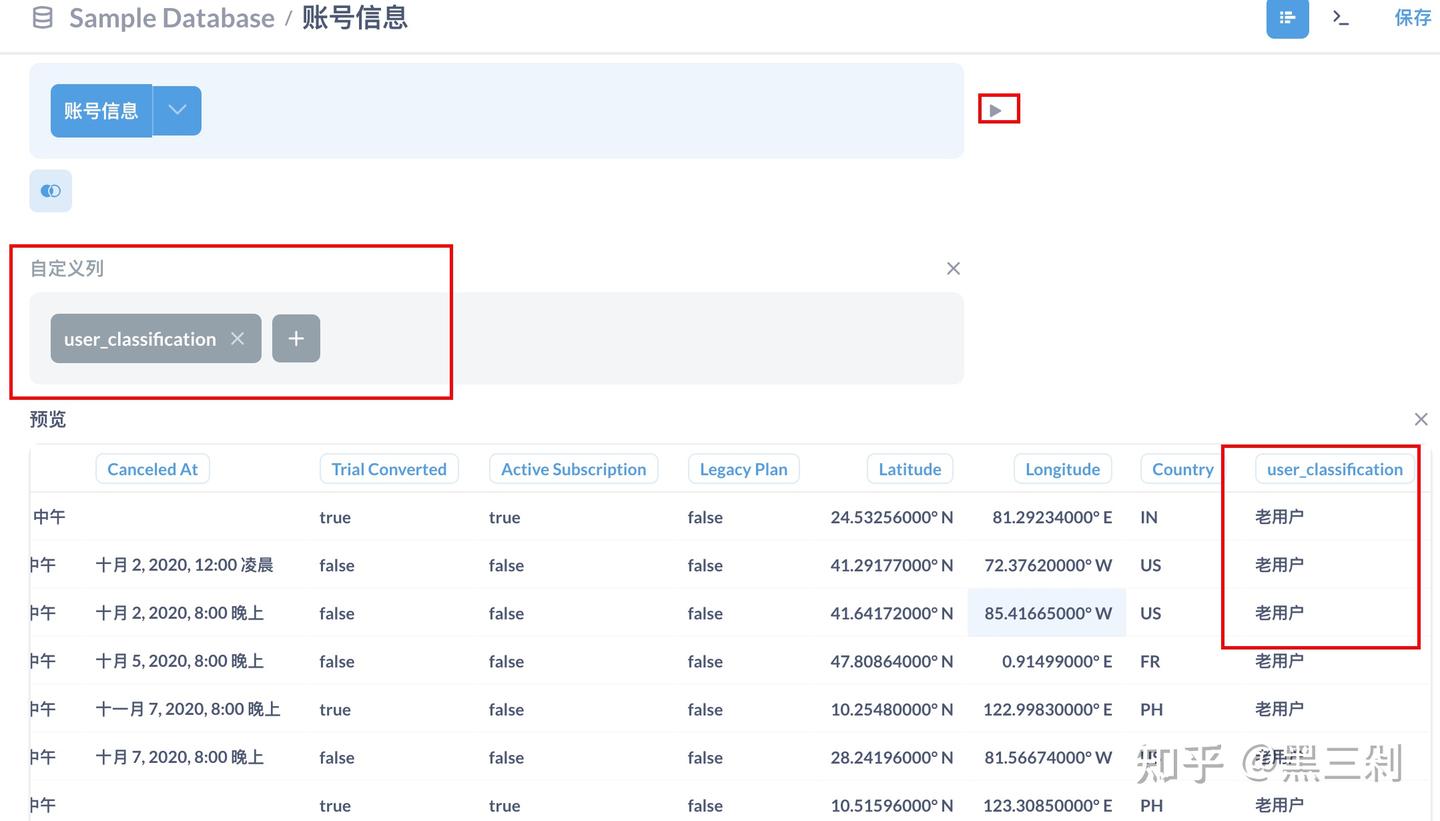1440x821 pixels.
Task: Click the Country column header
Action: pyautogui.click(x=1181, y=468)
